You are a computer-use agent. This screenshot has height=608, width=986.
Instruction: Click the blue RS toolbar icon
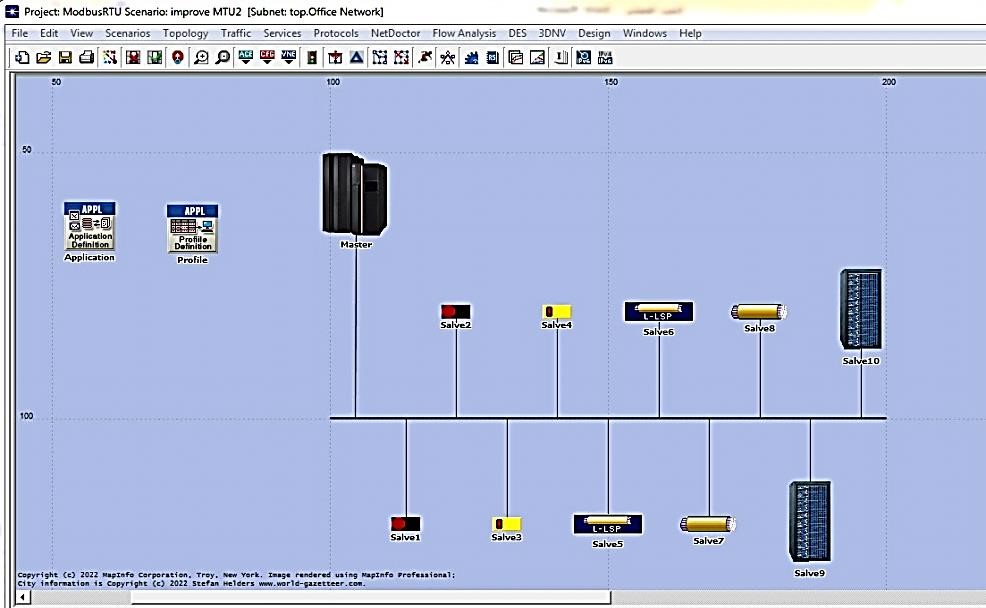492,57
